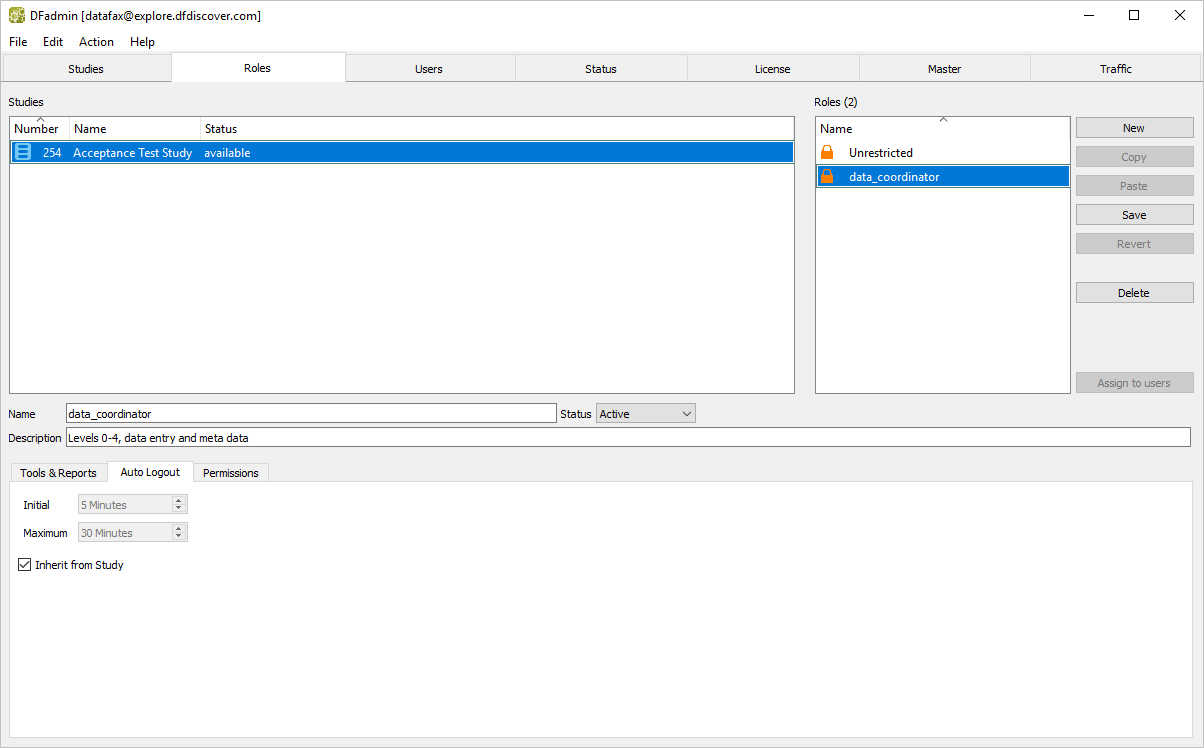Open the Tools & Reports tab

click(58, 473)
